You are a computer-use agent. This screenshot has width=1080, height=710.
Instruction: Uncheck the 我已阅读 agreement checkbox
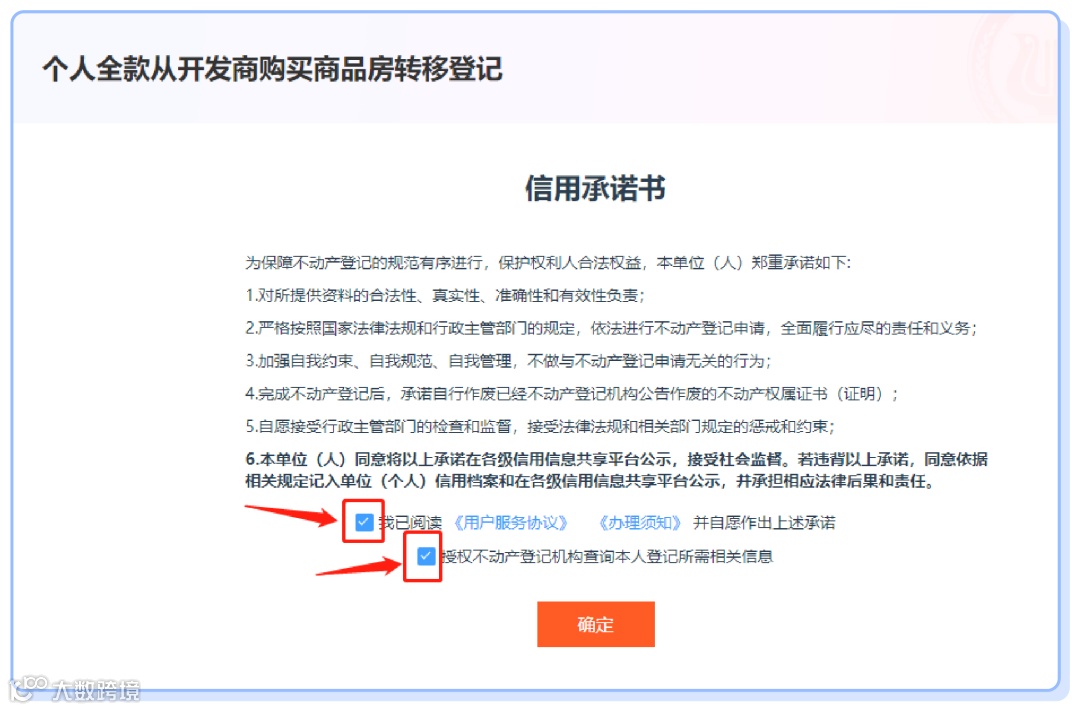pyautogui.click(x=364, y=523)
